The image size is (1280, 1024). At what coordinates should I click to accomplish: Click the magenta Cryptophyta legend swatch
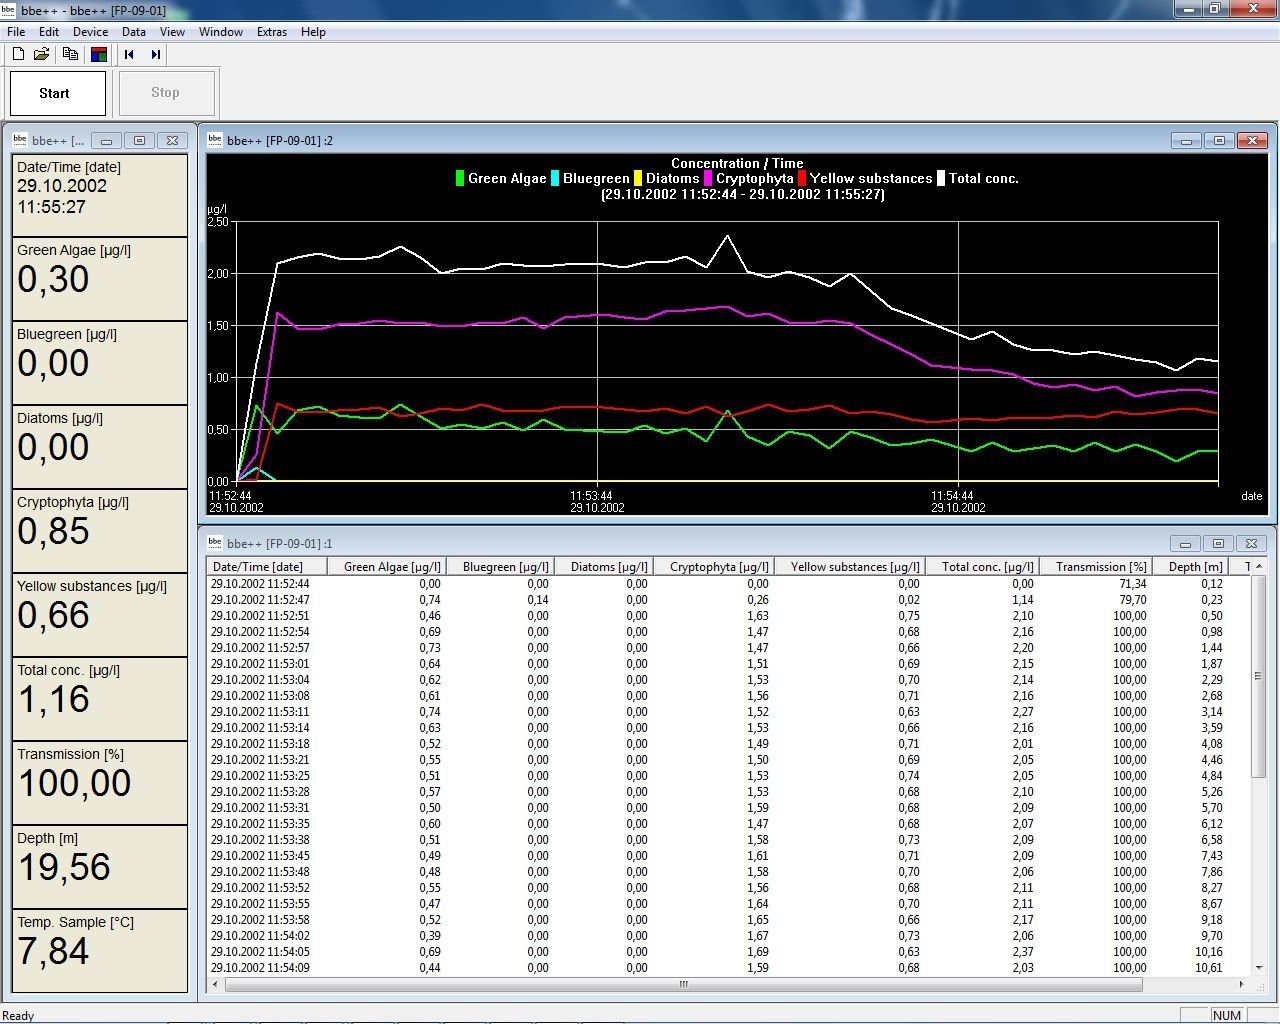(707, 179)
